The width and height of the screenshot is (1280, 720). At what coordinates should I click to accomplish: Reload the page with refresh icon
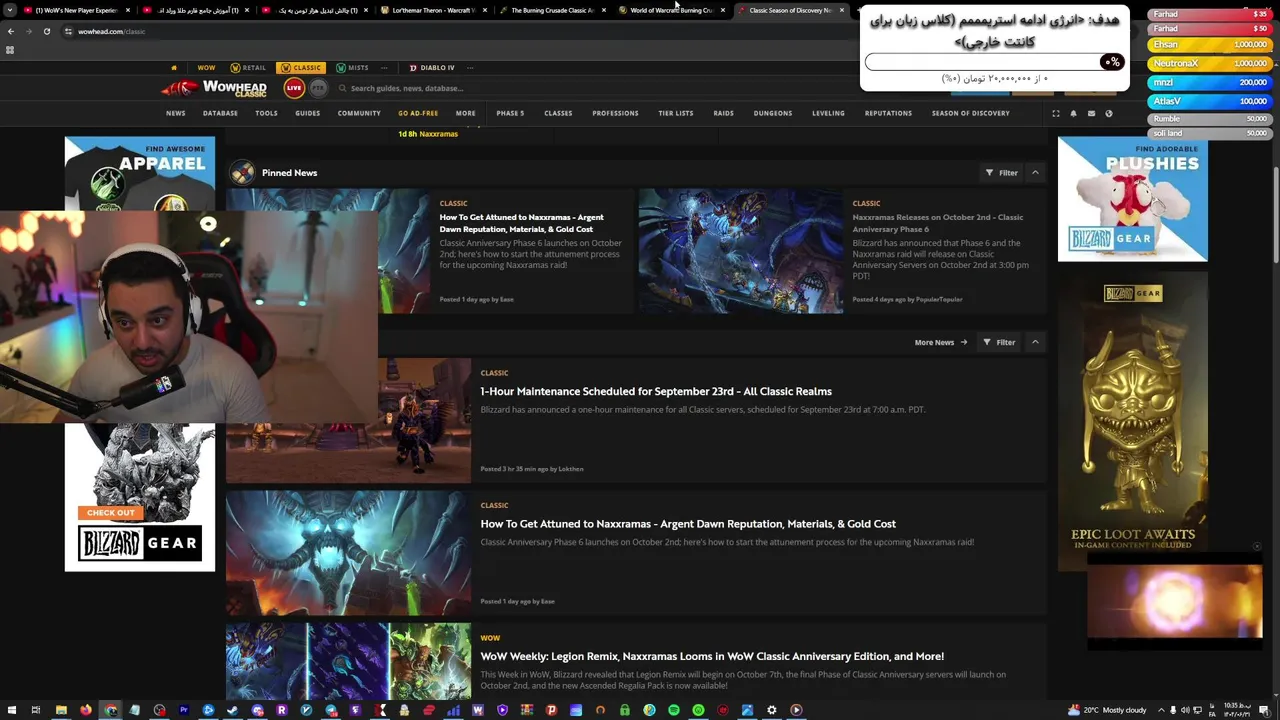click(46, 31)
